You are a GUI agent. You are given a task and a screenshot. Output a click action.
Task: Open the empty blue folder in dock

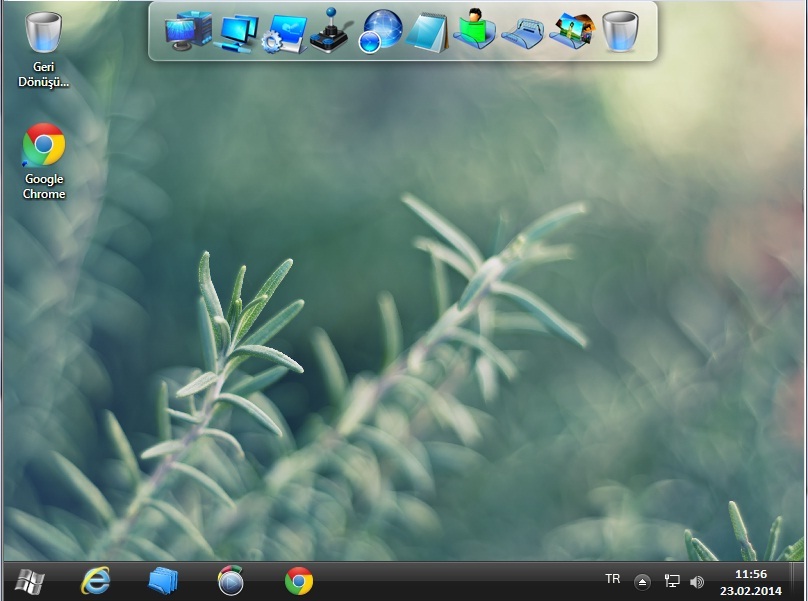click(522, 33)
